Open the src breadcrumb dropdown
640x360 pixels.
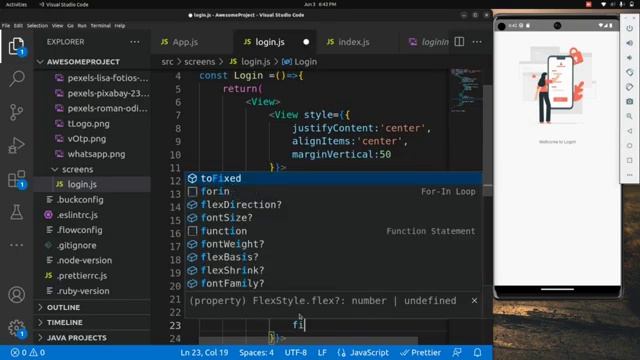click(167, 62)
